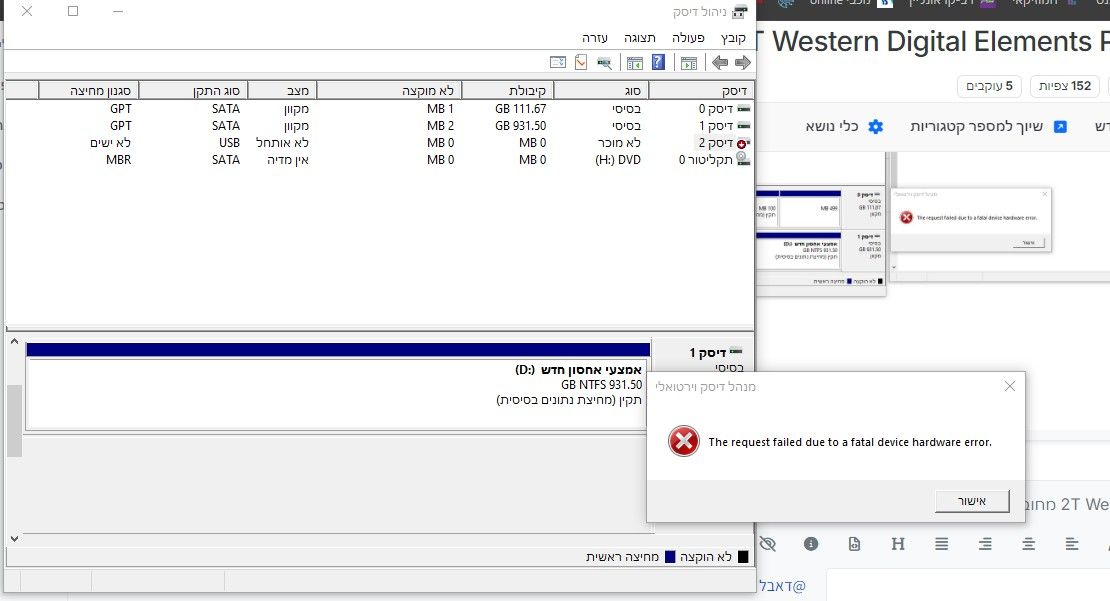The image size is (1110, 601).
Task: Open the עזרה menu
Action: pos(595,38)
